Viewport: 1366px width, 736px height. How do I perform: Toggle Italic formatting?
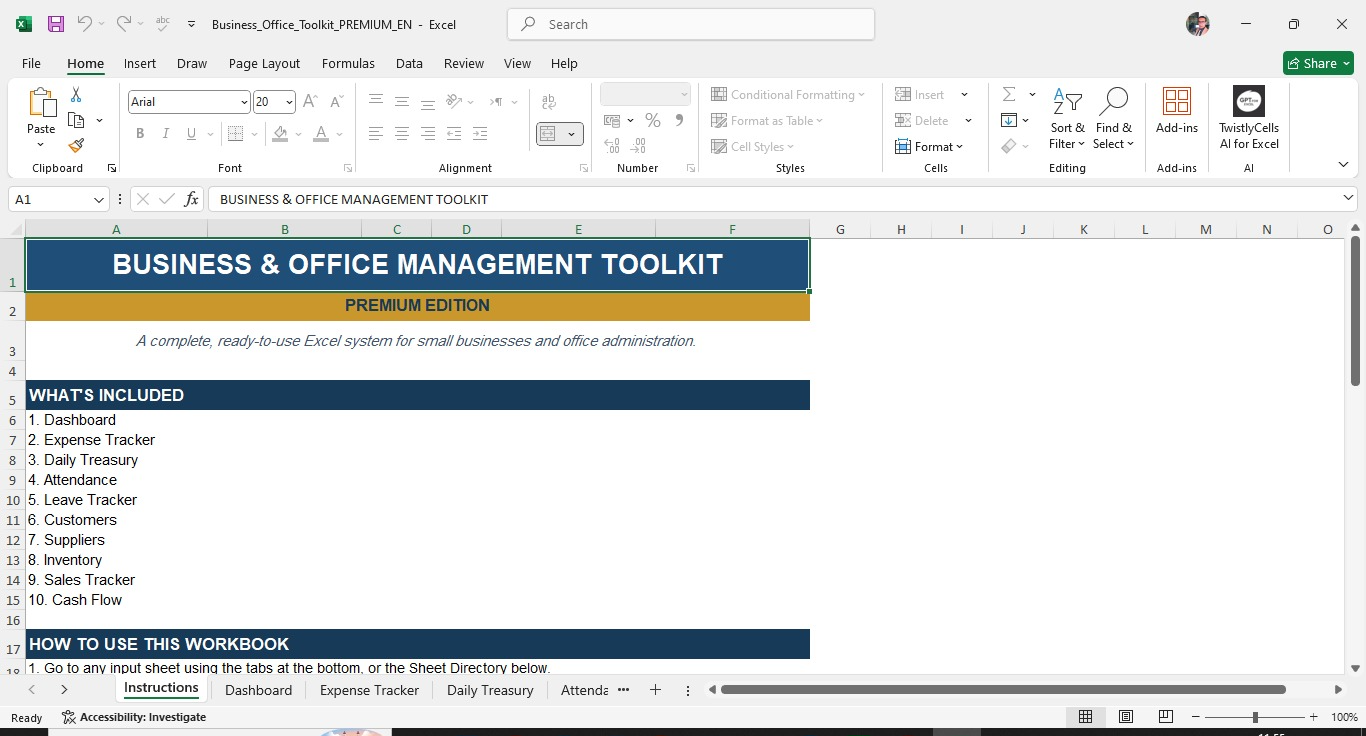pos(166,134)
